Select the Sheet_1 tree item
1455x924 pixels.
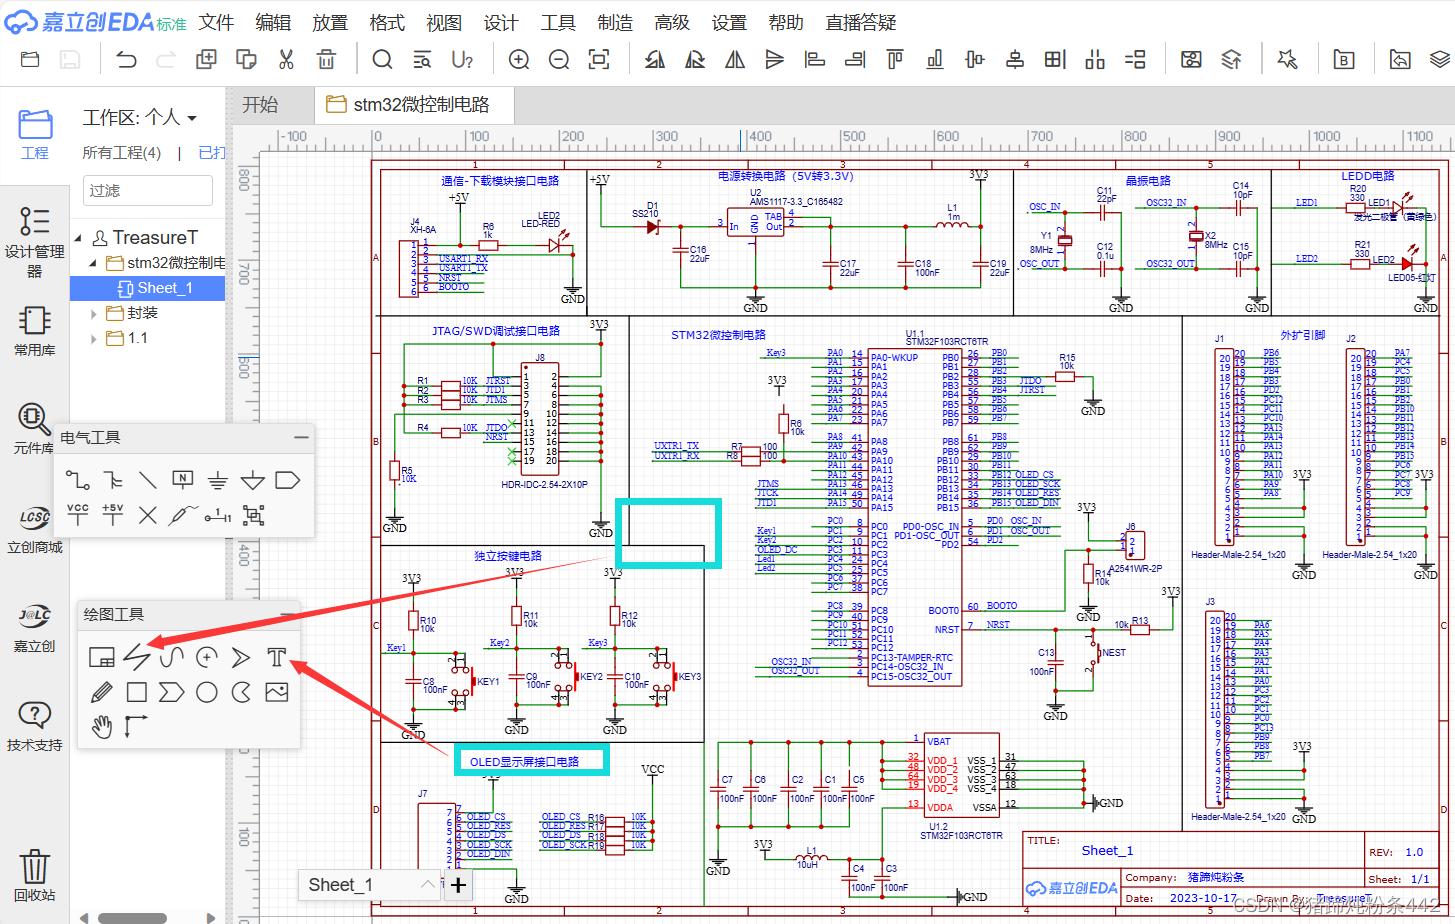tap(148, 288)
